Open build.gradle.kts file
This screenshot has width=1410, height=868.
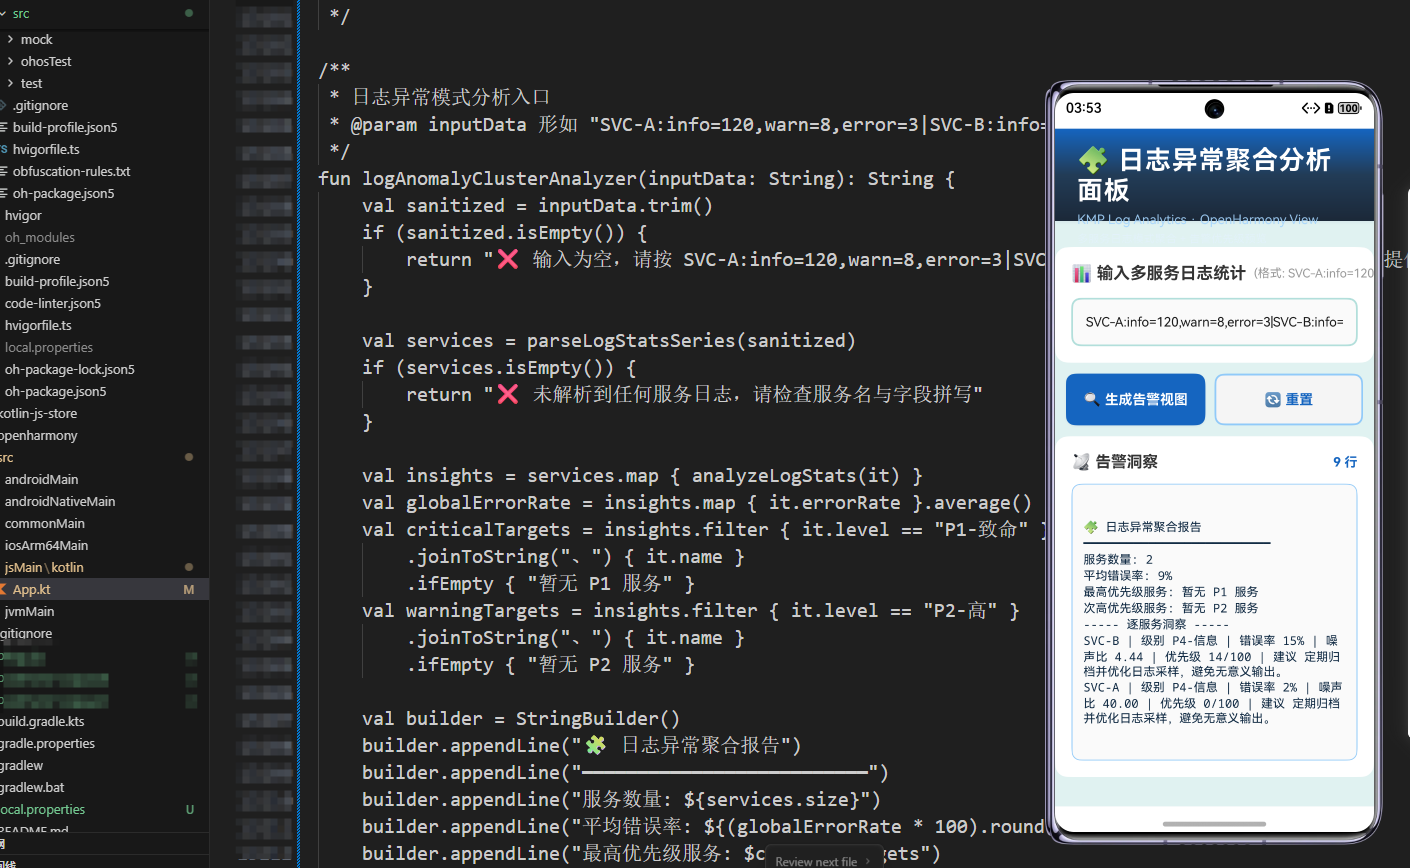tap(42, 721)
